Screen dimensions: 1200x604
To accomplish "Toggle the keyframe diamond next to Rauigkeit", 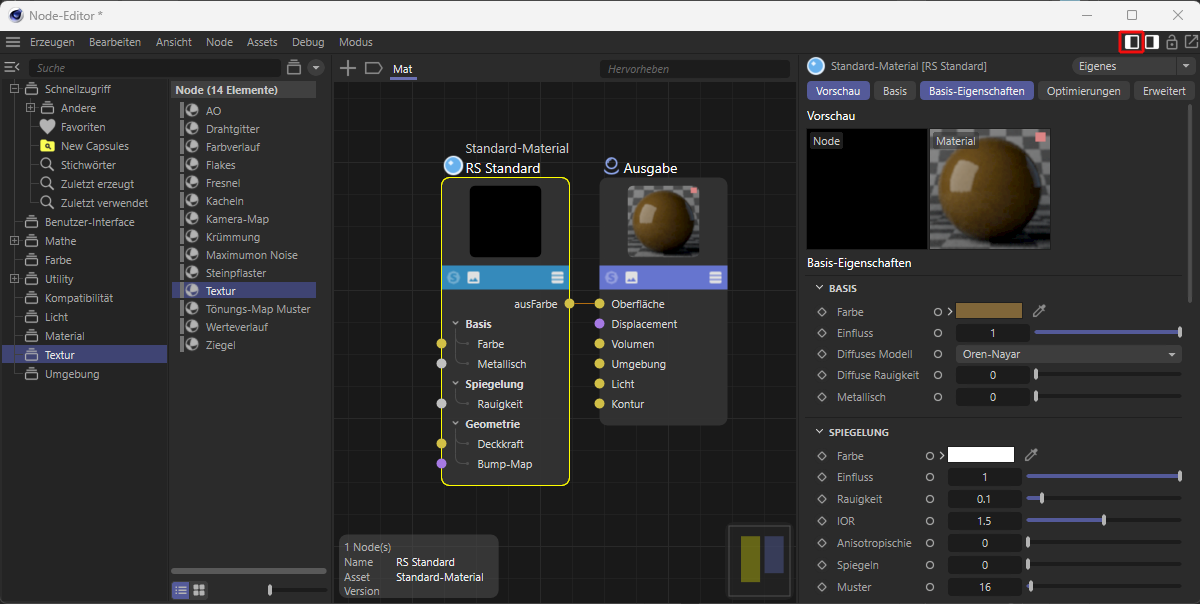I will (x=821, y=499).
